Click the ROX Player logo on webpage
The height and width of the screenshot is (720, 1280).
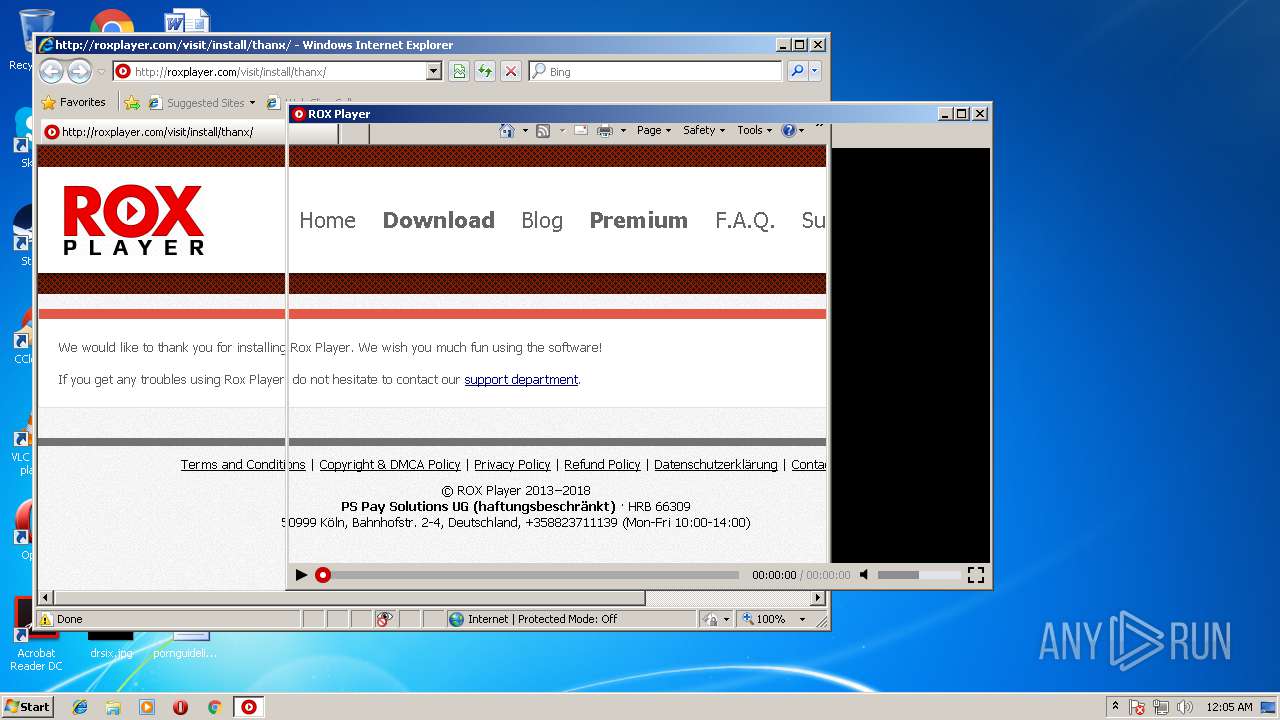point(133,220)
